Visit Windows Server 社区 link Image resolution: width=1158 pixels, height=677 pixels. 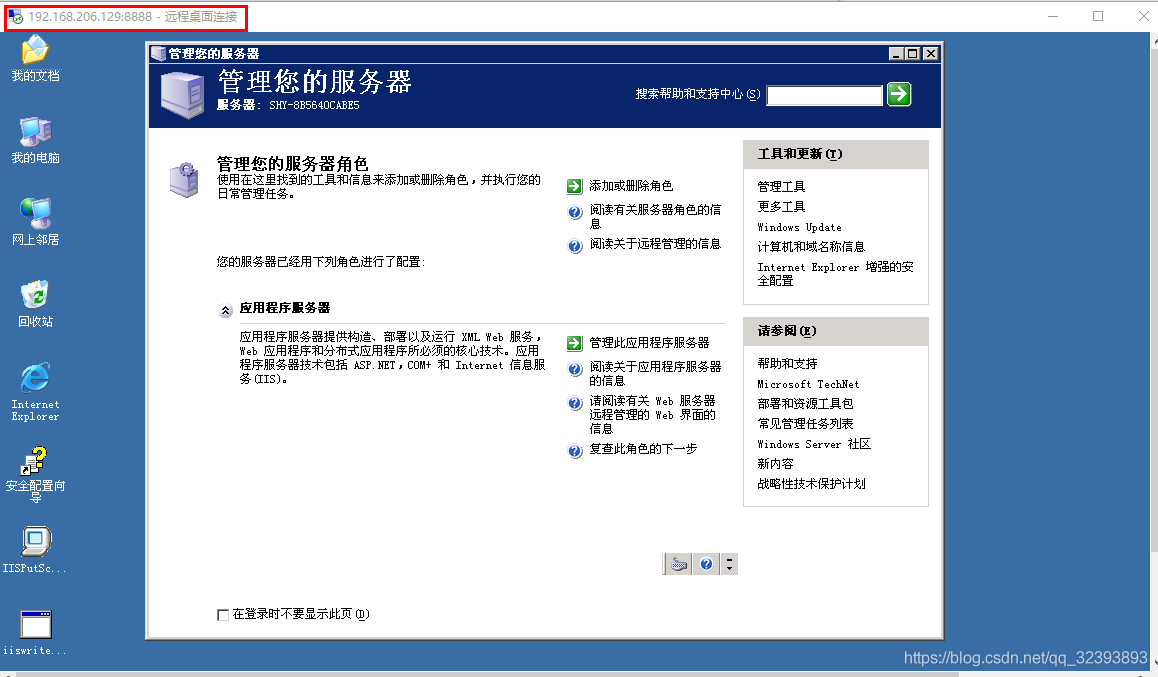pyautogui.click(x=814, y=444)
